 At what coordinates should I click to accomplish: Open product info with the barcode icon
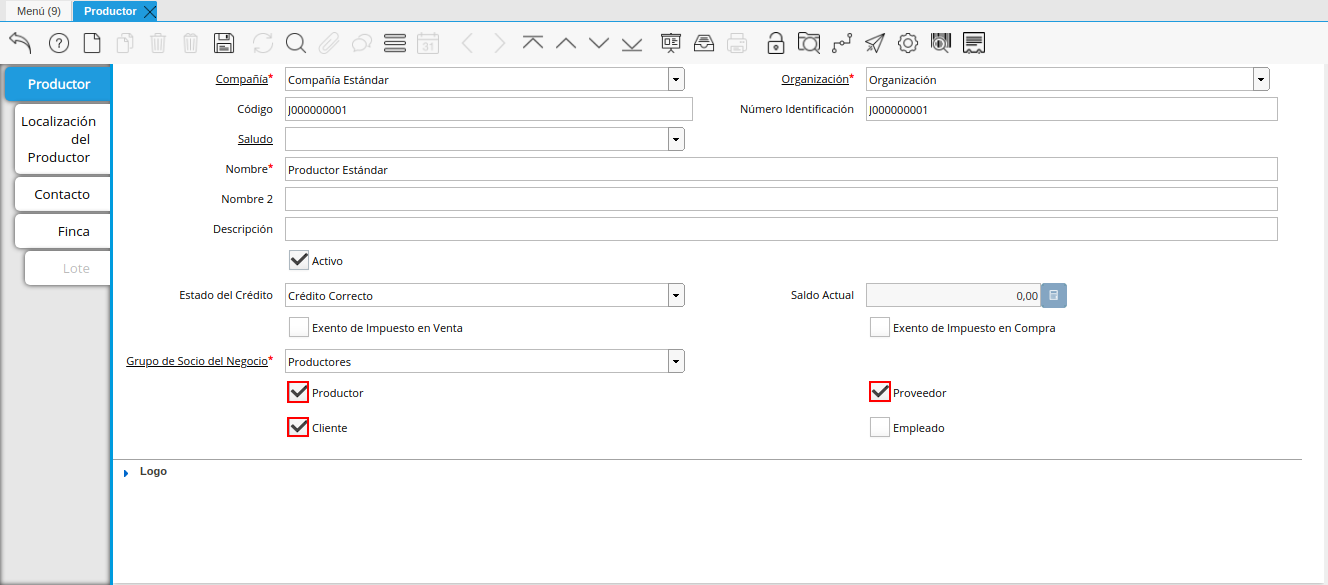click(940, 42)
